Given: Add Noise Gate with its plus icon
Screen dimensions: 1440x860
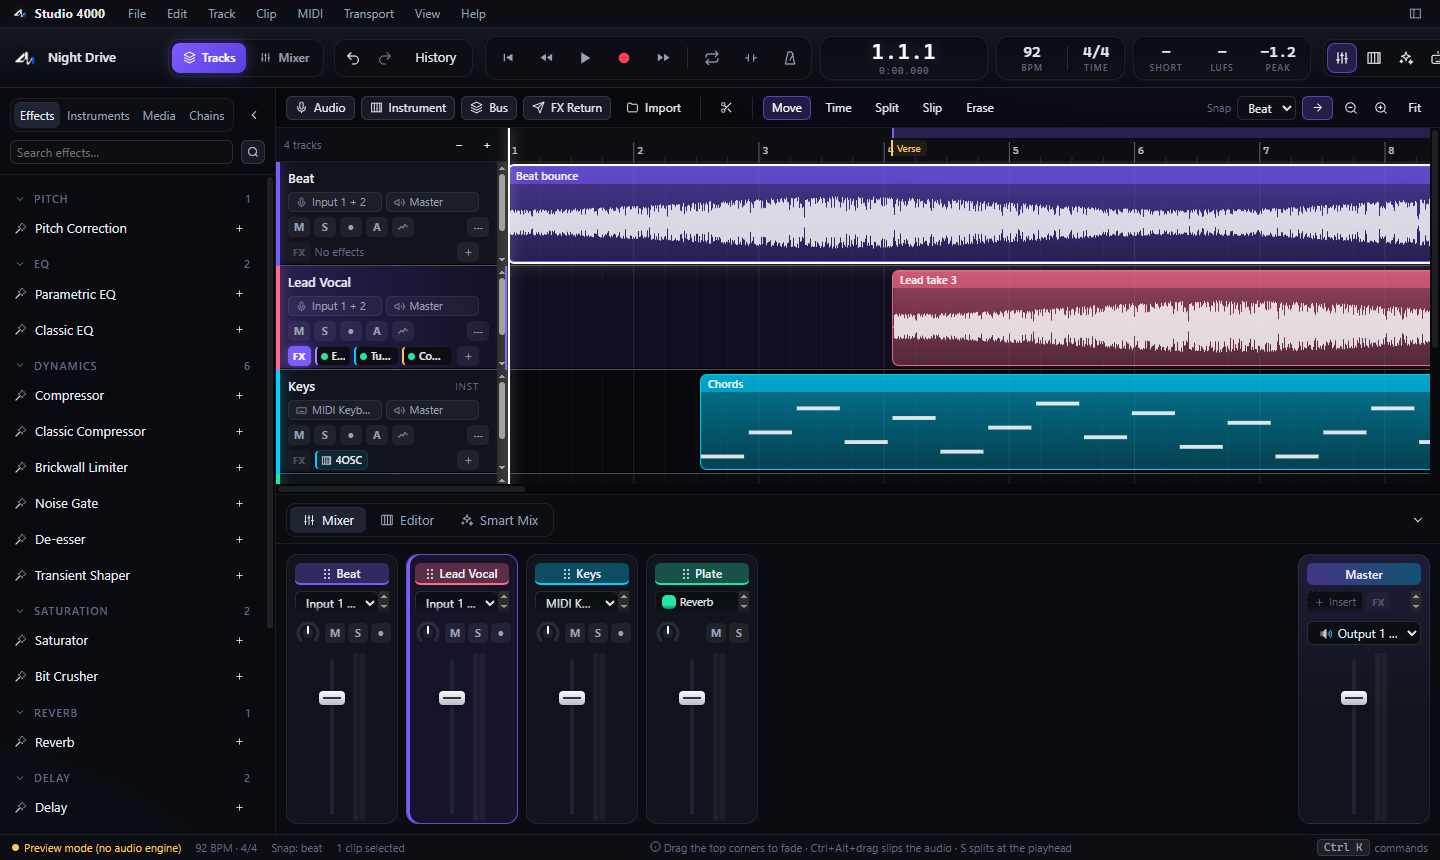Looking at the screenshot, I should point(239,504).
